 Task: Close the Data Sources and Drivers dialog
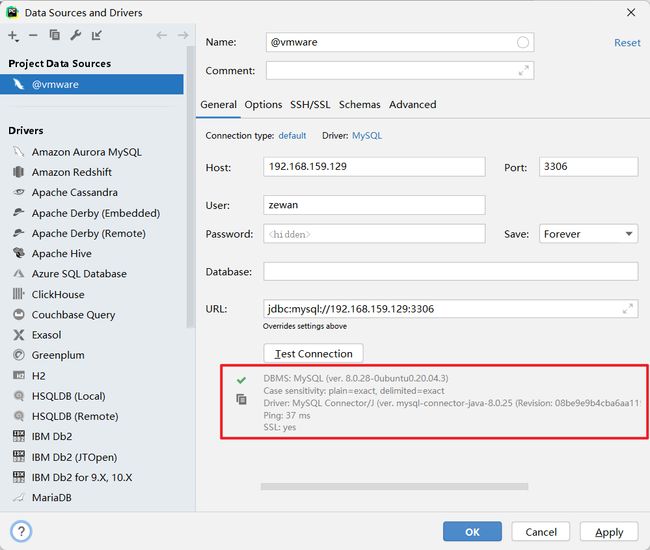click(x=631, y=12)
